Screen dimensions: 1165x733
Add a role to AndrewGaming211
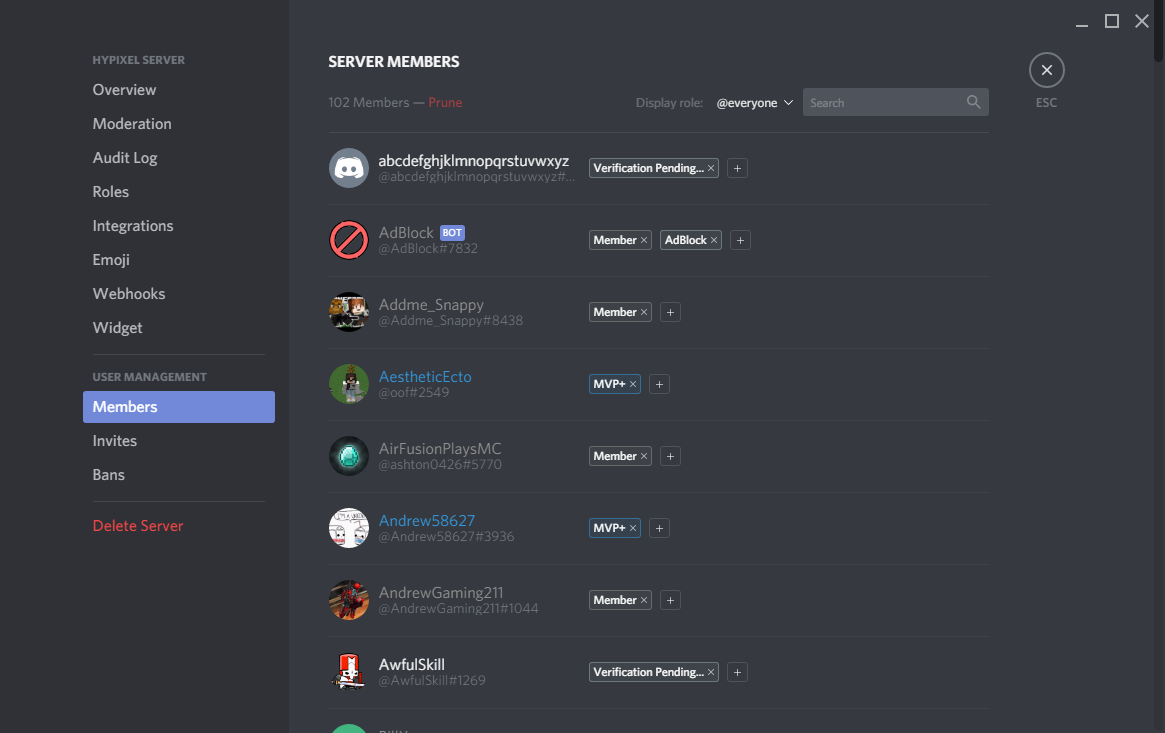670,600
